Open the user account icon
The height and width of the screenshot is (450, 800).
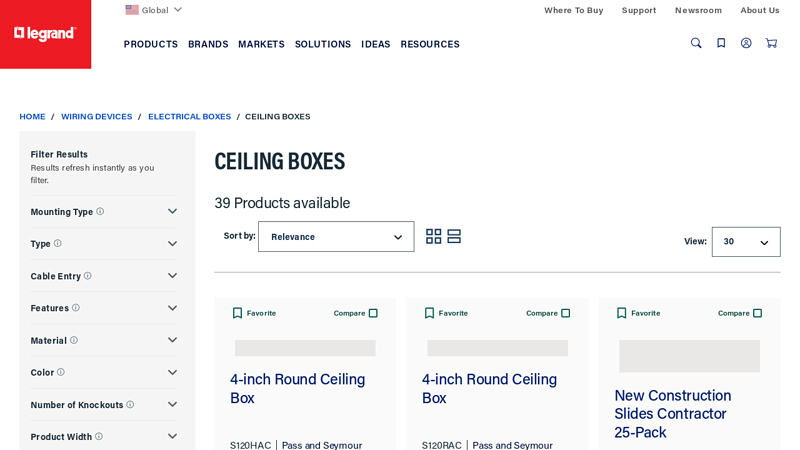click(x=746, y=43)
